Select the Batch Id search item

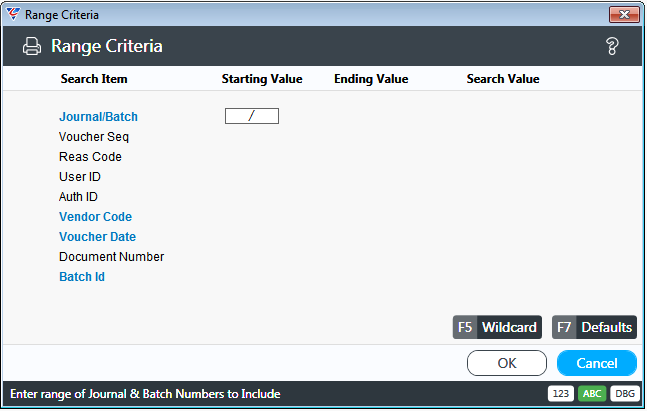point(82,276)
